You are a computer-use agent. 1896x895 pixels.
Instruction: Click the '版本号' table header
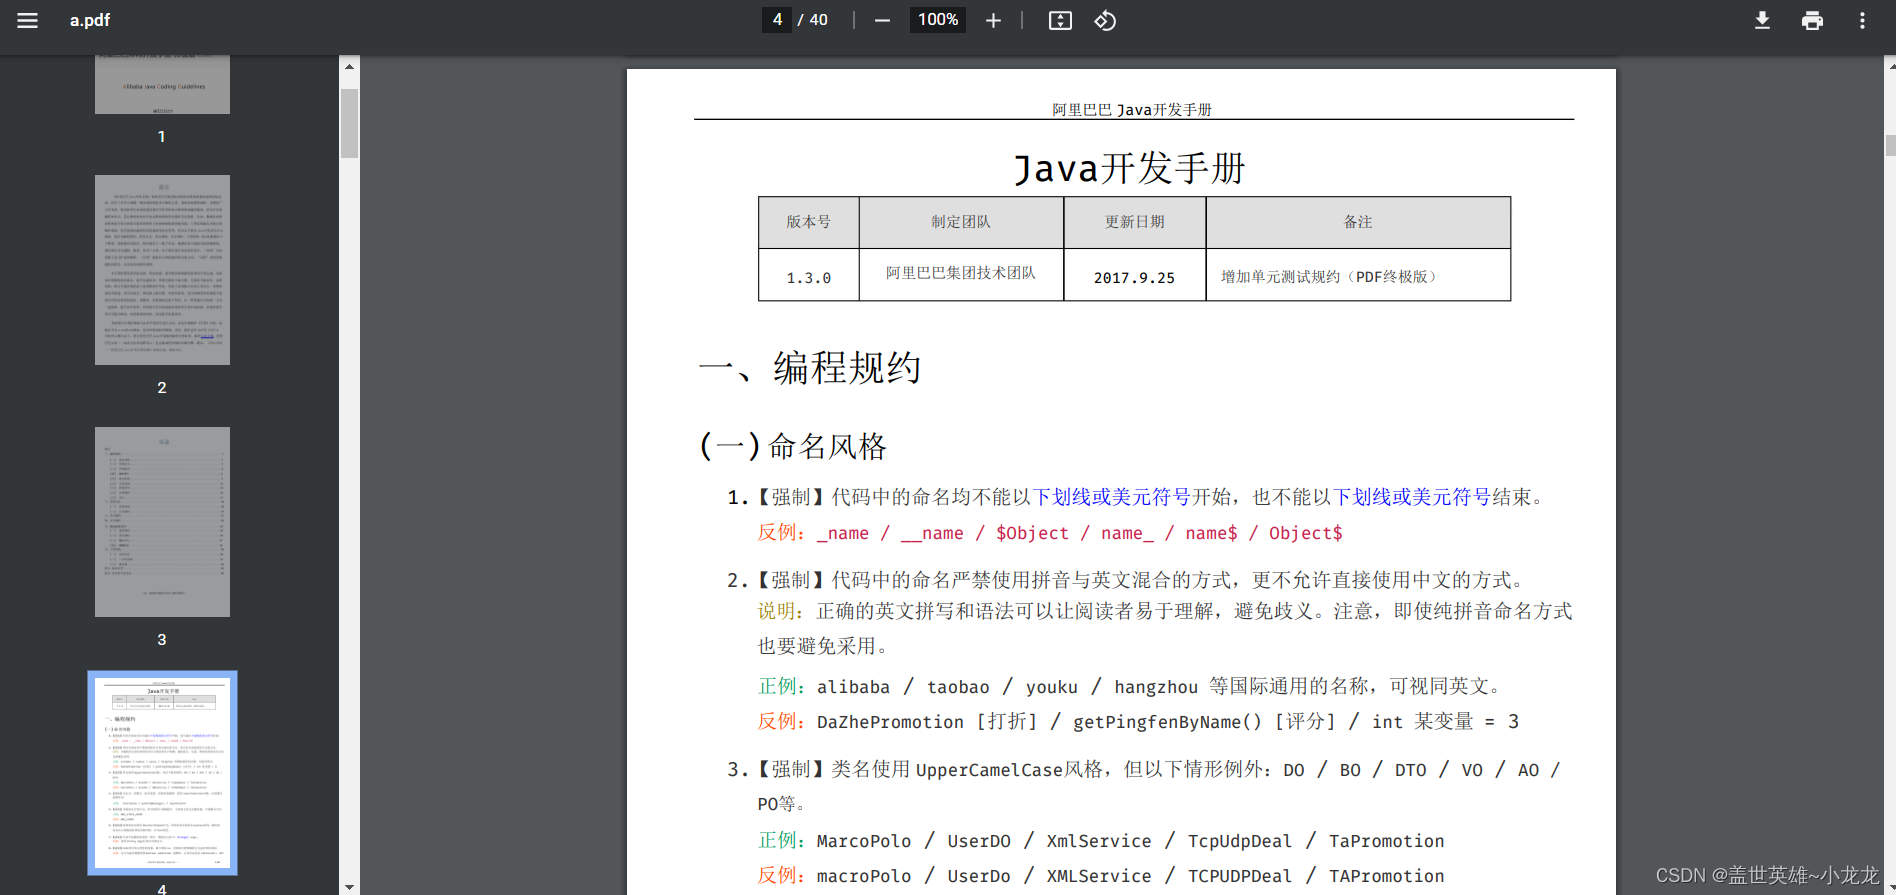(808, 222)
